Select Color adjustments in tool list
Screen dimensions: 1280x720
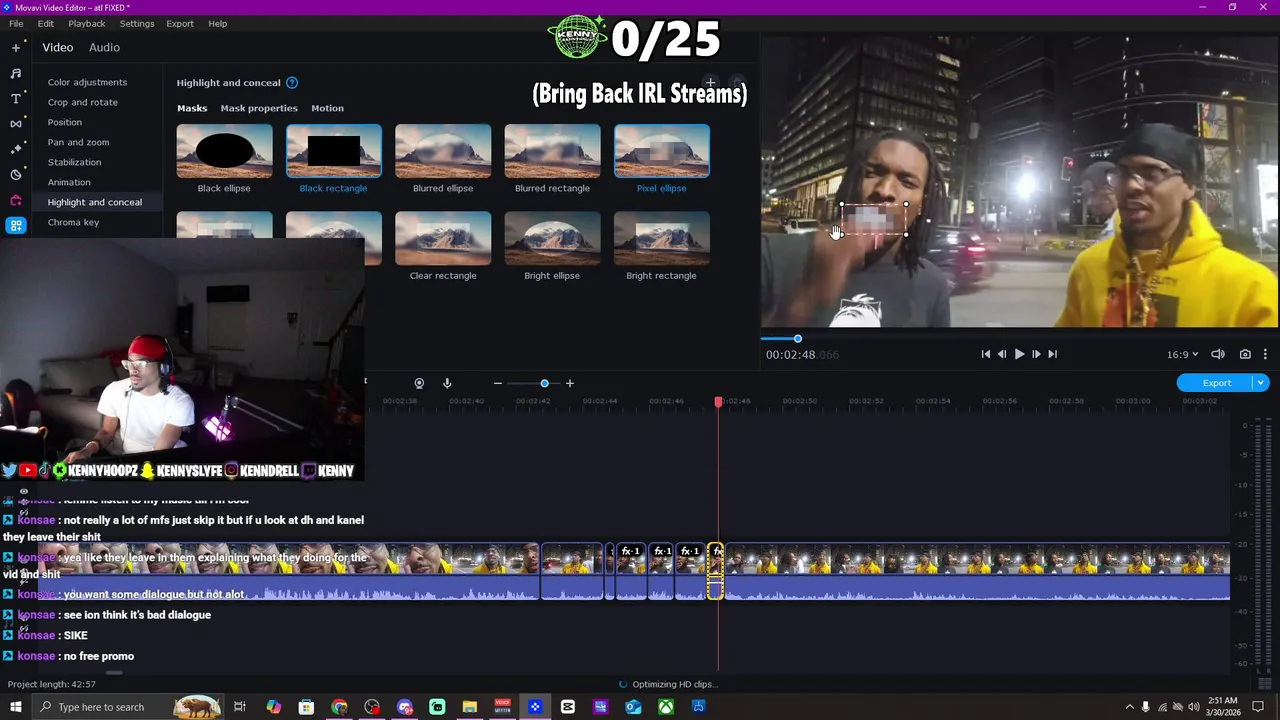(87, 82)
